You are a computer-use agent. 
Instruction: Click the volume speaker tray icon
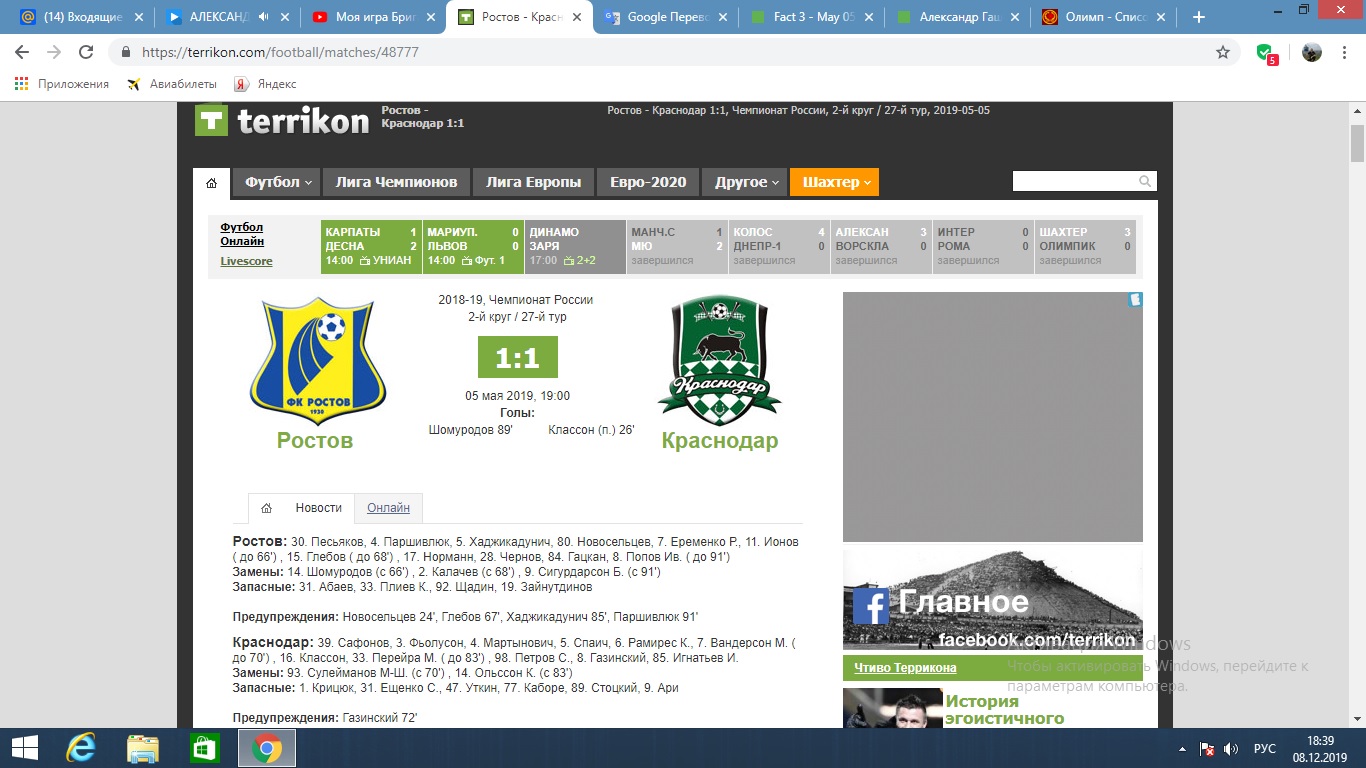(x=1231, y=749)
